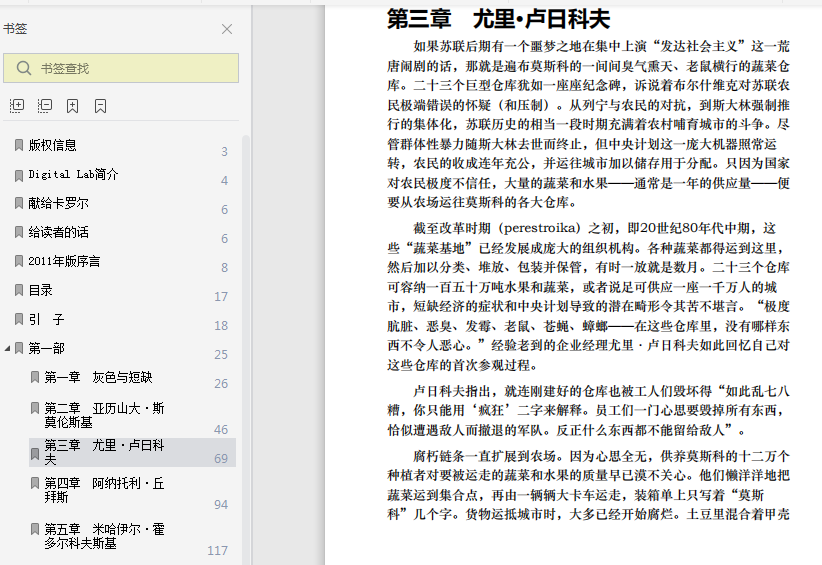Screen dimensions: 822x565
Task: Click the bookmark icon beside 版权信息
Action: pos(19,145)
